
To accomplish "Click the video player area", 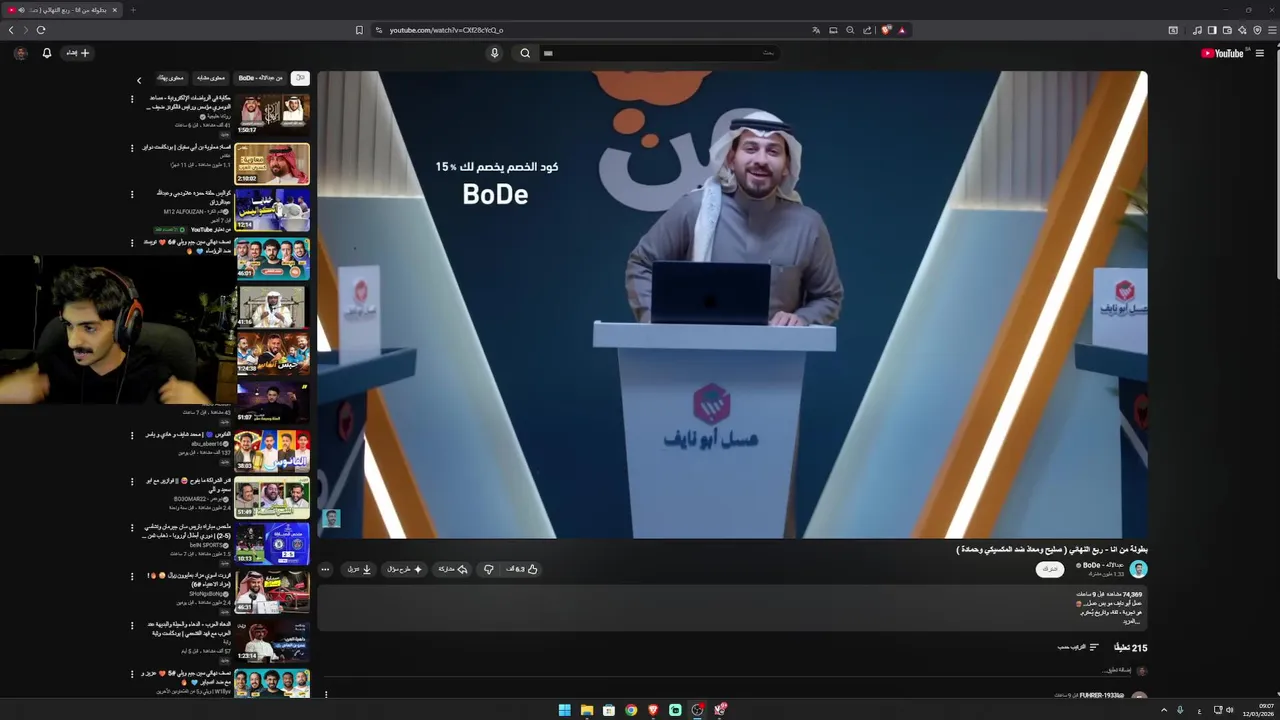I will pos(732,304).
